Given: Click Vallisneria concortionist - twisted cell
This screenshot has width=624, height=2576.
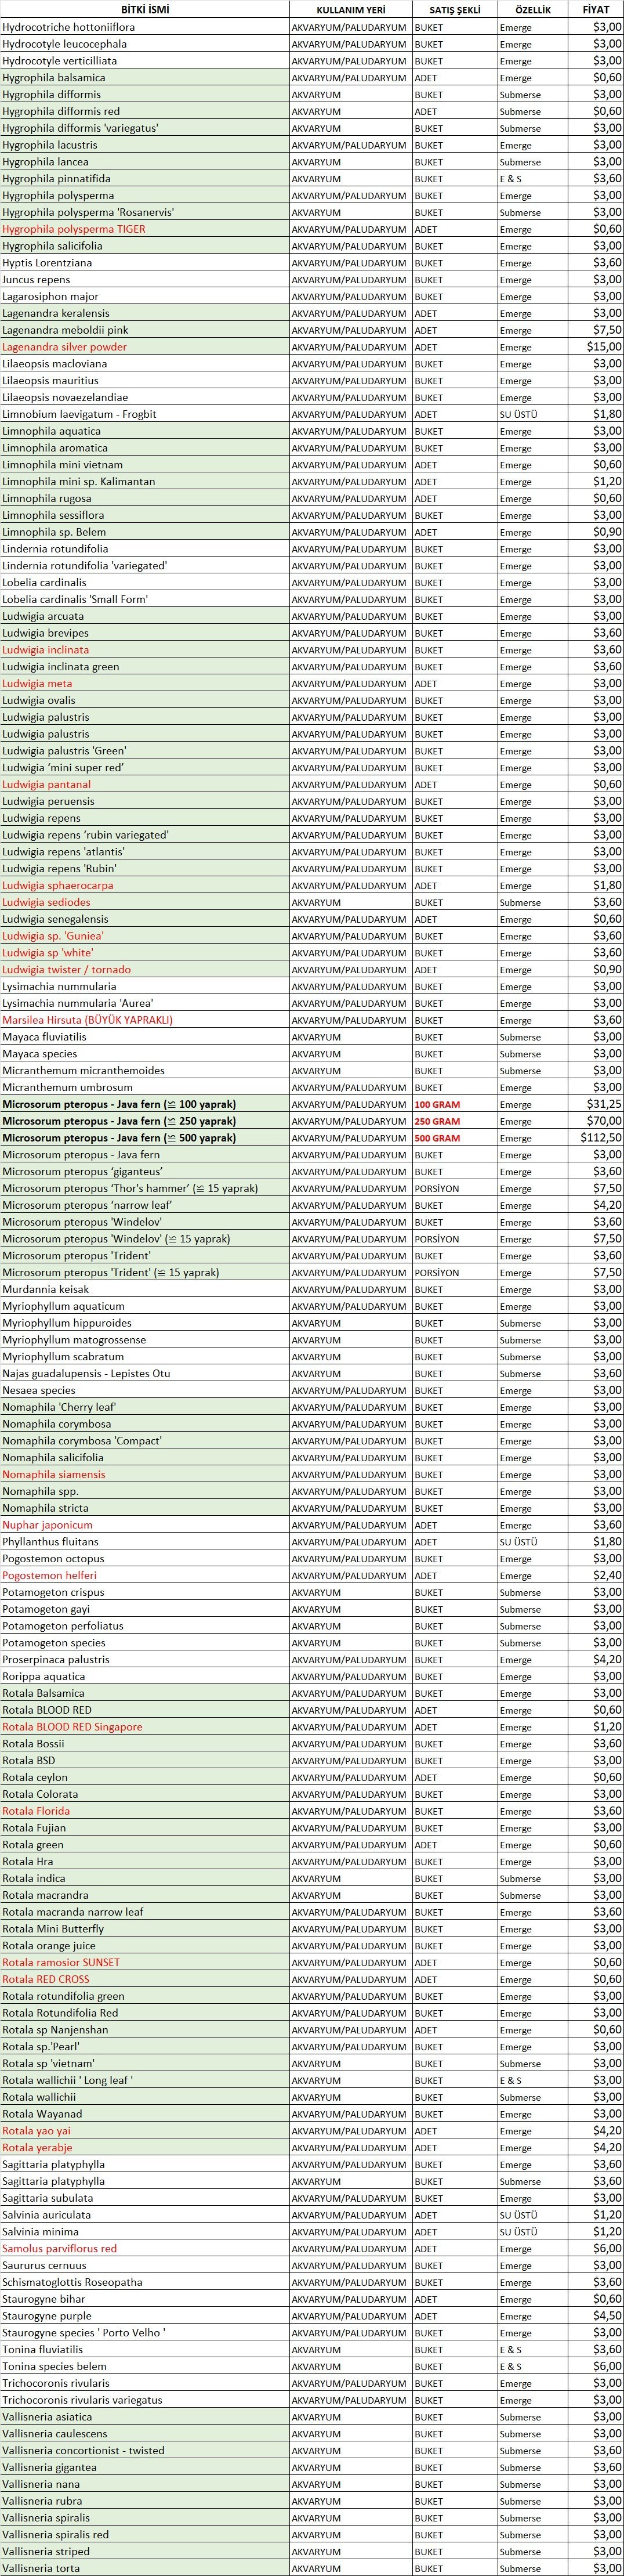Looking at the screenshot, I should pyautogui.click(x=83, y=2450).
